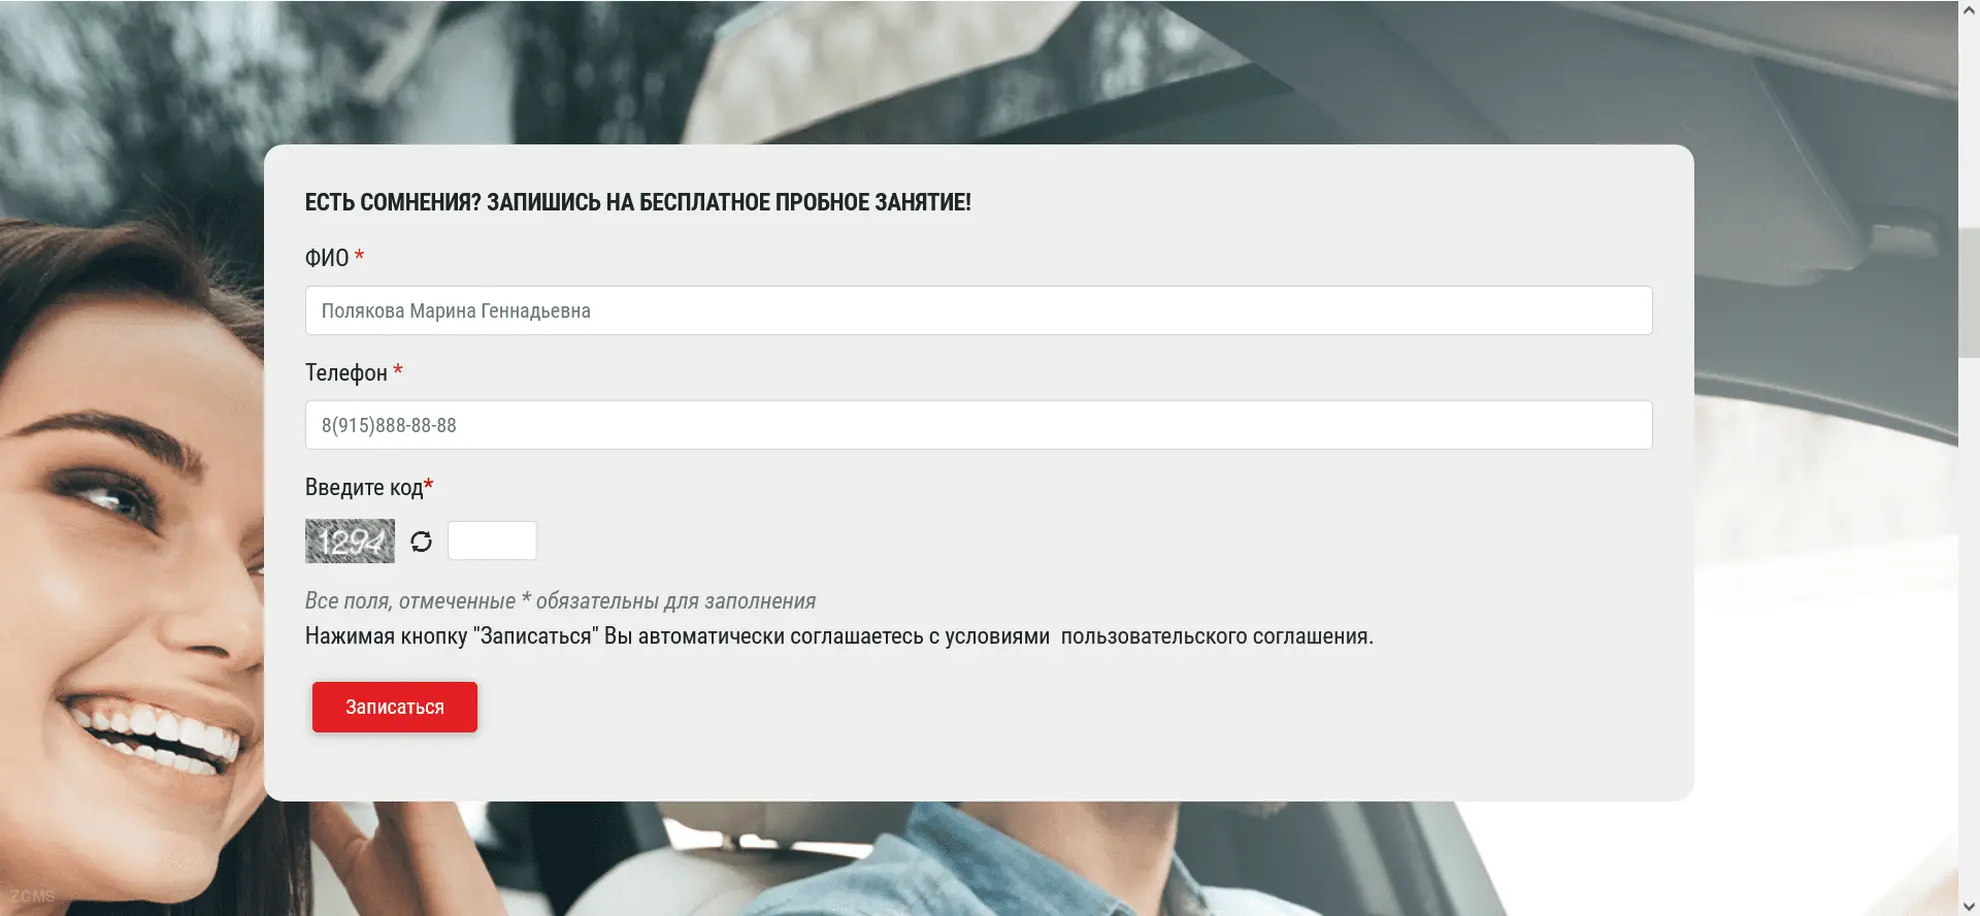The width and height of the screenshot is (1980, 916).
Task: Click into the ФИО name field
Action: pyautogui.click(x=977, y=311)
